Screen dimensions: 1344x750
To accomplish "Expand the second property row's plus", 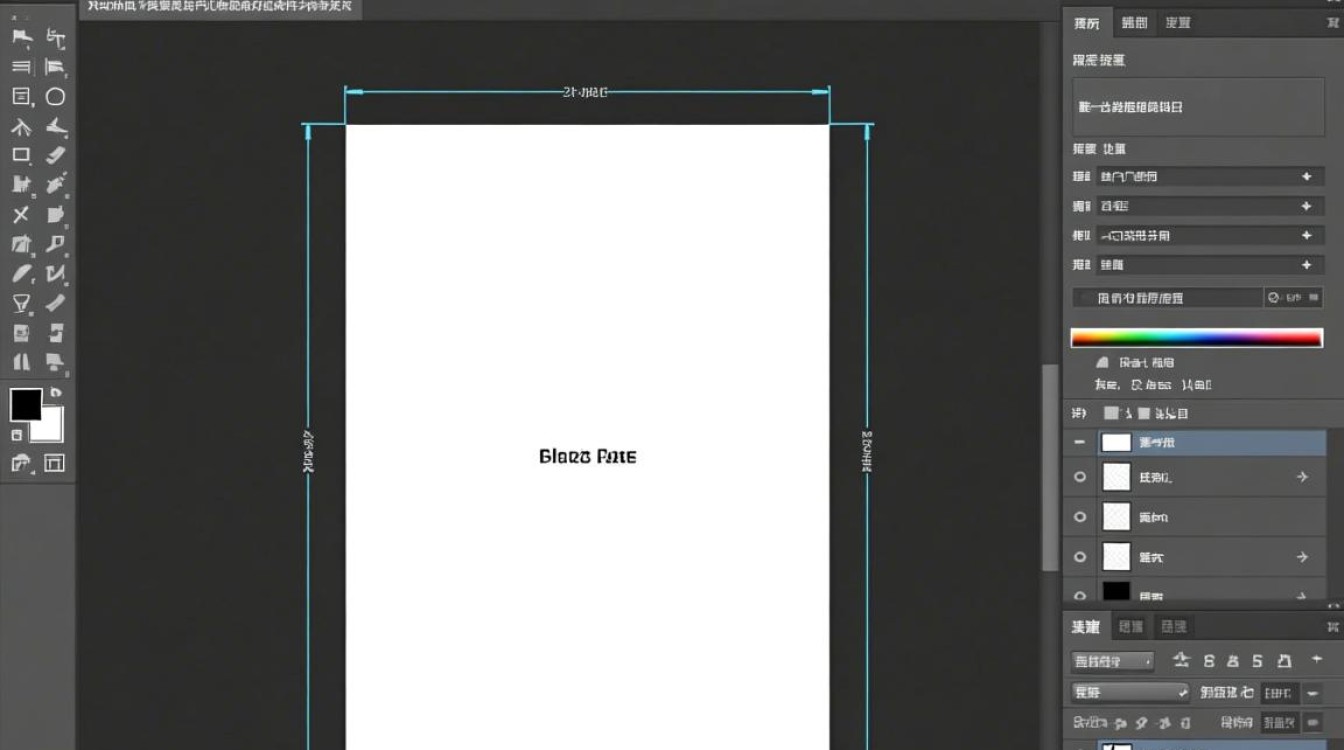I will [x=1306, y=206].
